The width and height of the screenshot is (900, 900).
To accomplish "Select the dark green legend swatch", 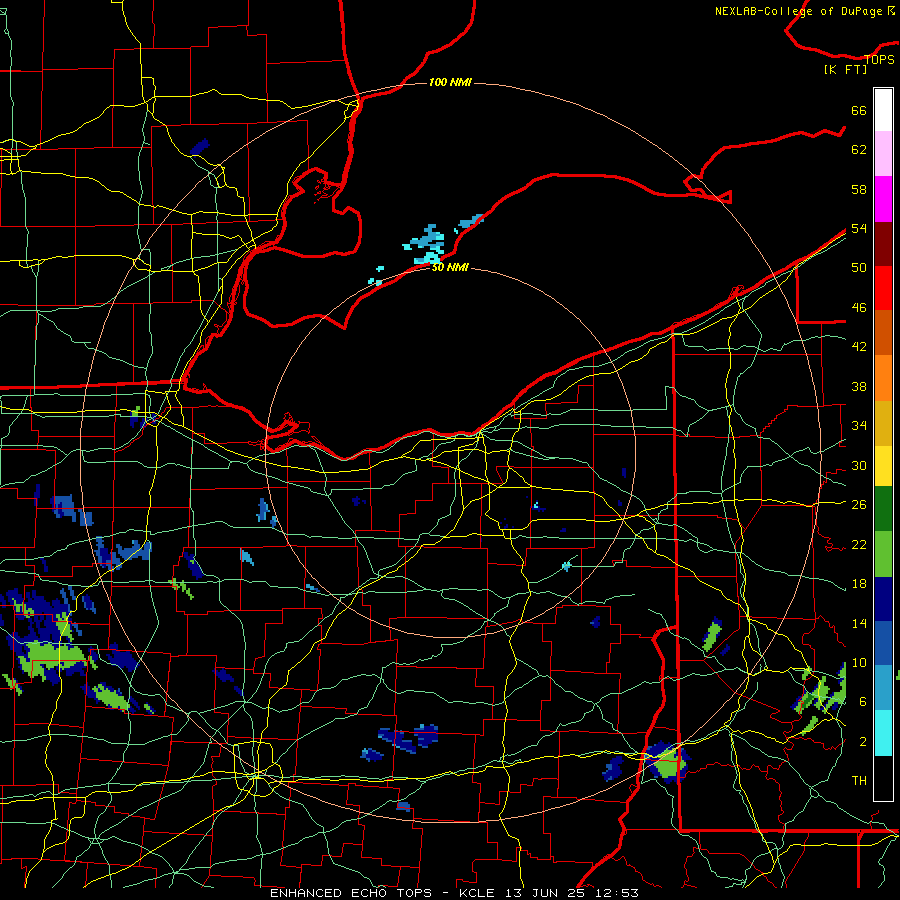I will (x=883, y=509).
